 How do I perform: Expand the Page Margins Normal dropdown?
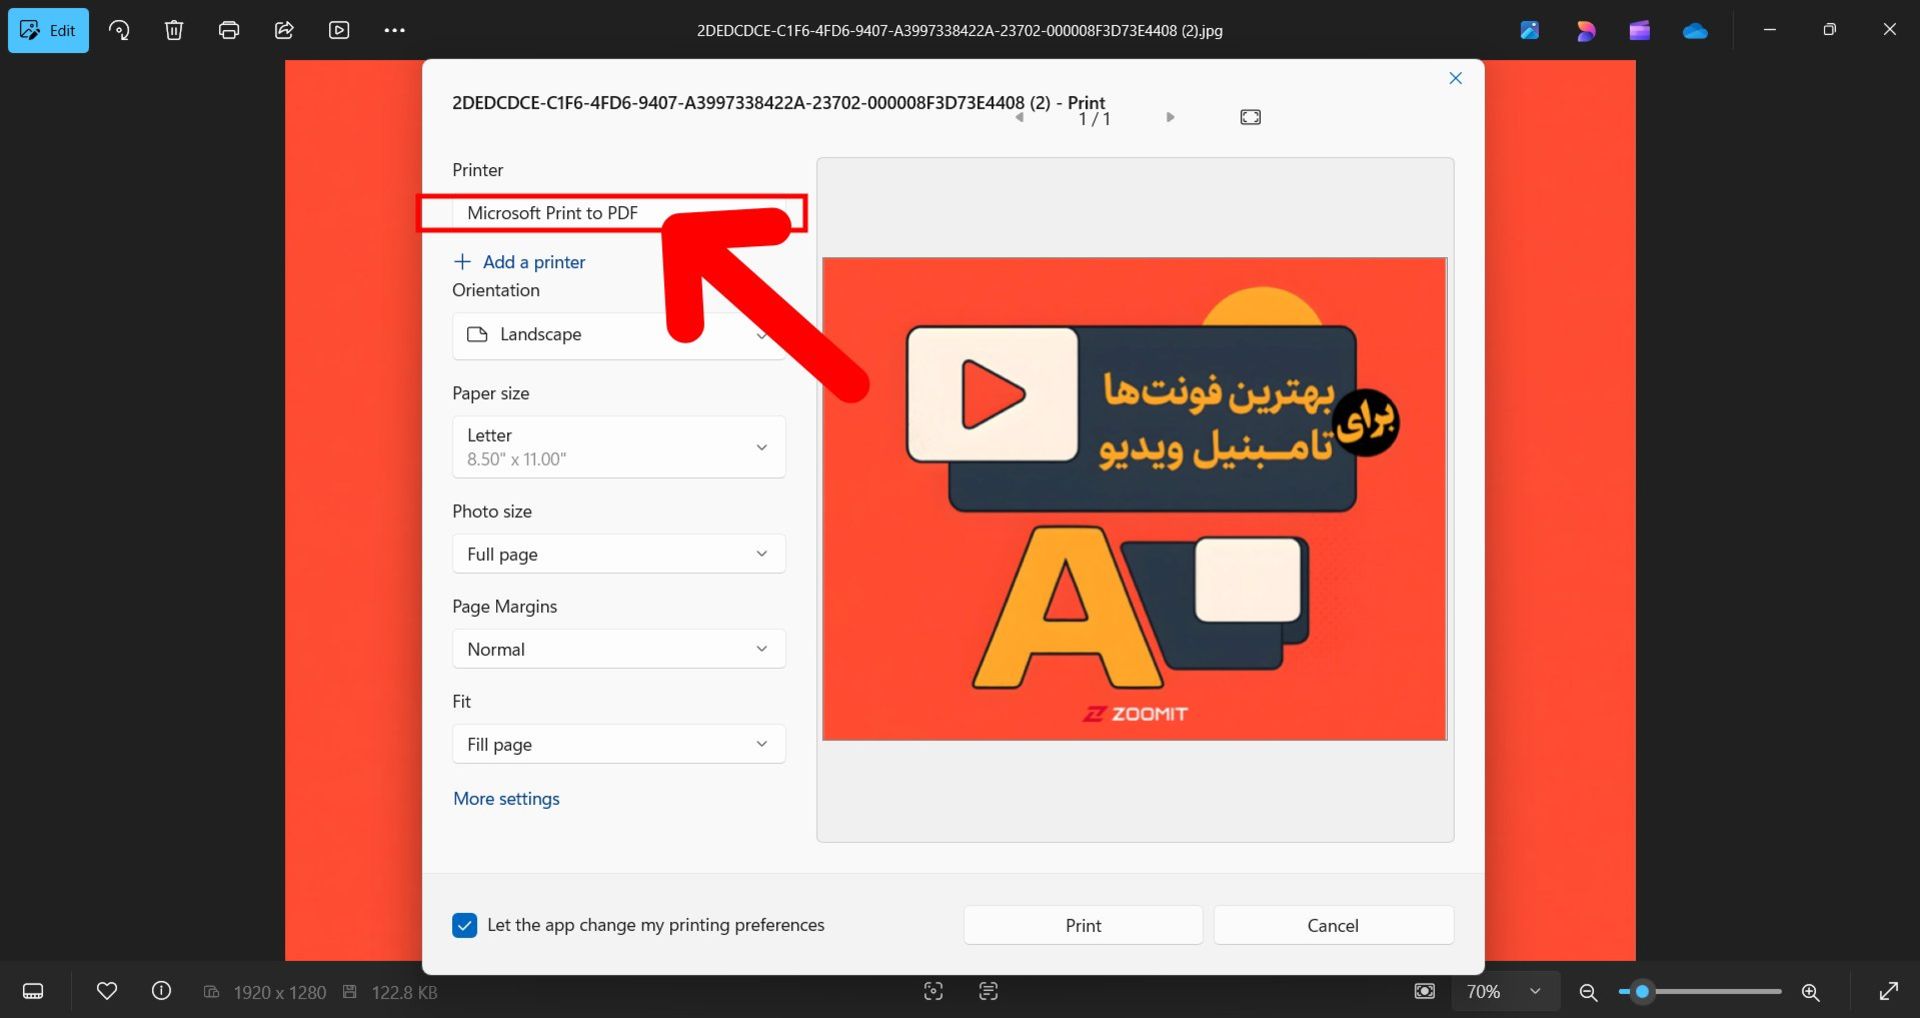(618, 649)
